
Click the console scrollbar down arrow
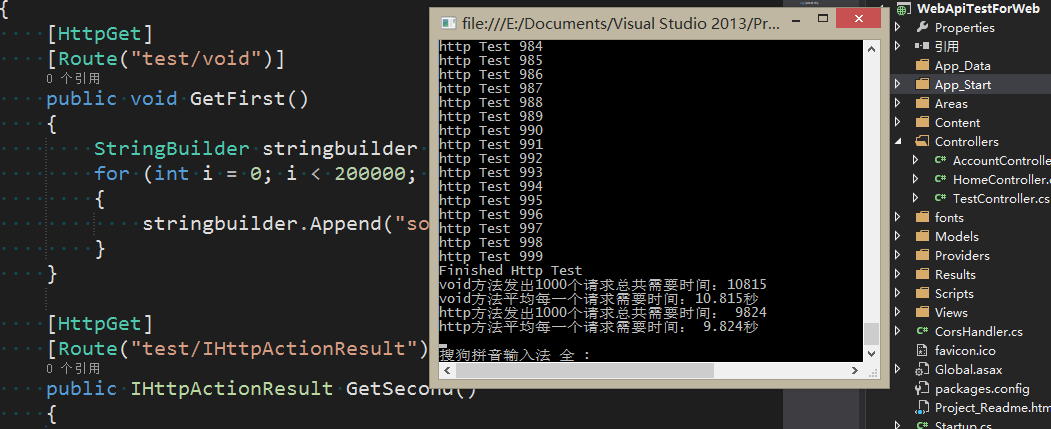871,353
